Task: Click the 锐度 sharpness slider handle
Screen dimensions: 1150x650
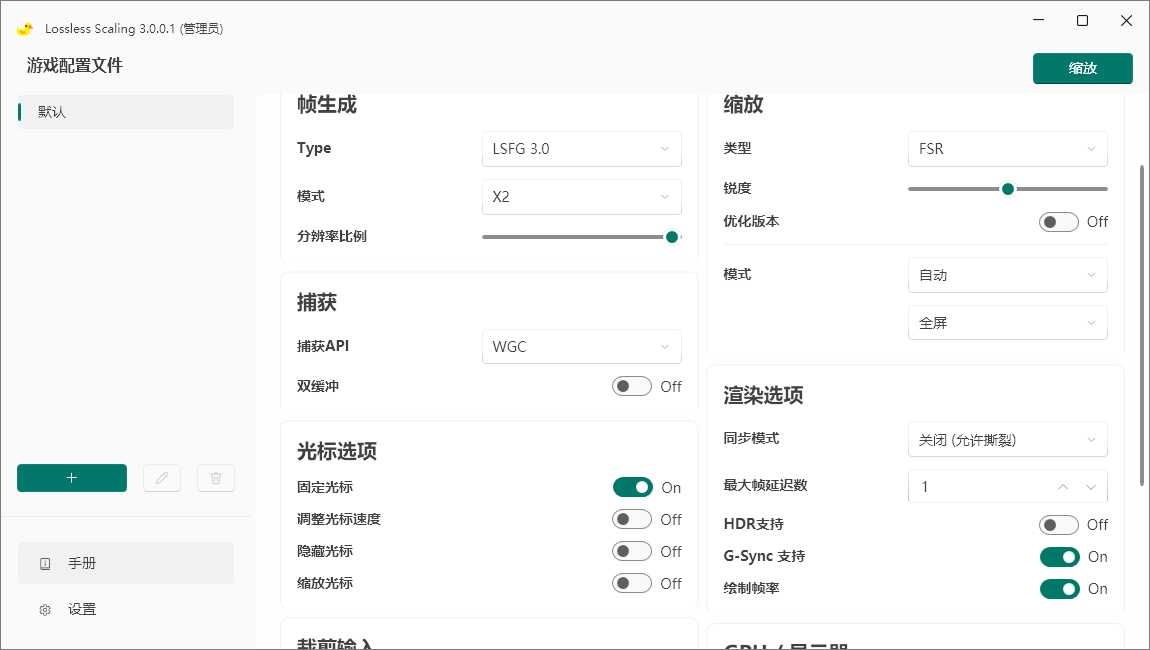Action: pyautogui.click(x=1008, y=189)
